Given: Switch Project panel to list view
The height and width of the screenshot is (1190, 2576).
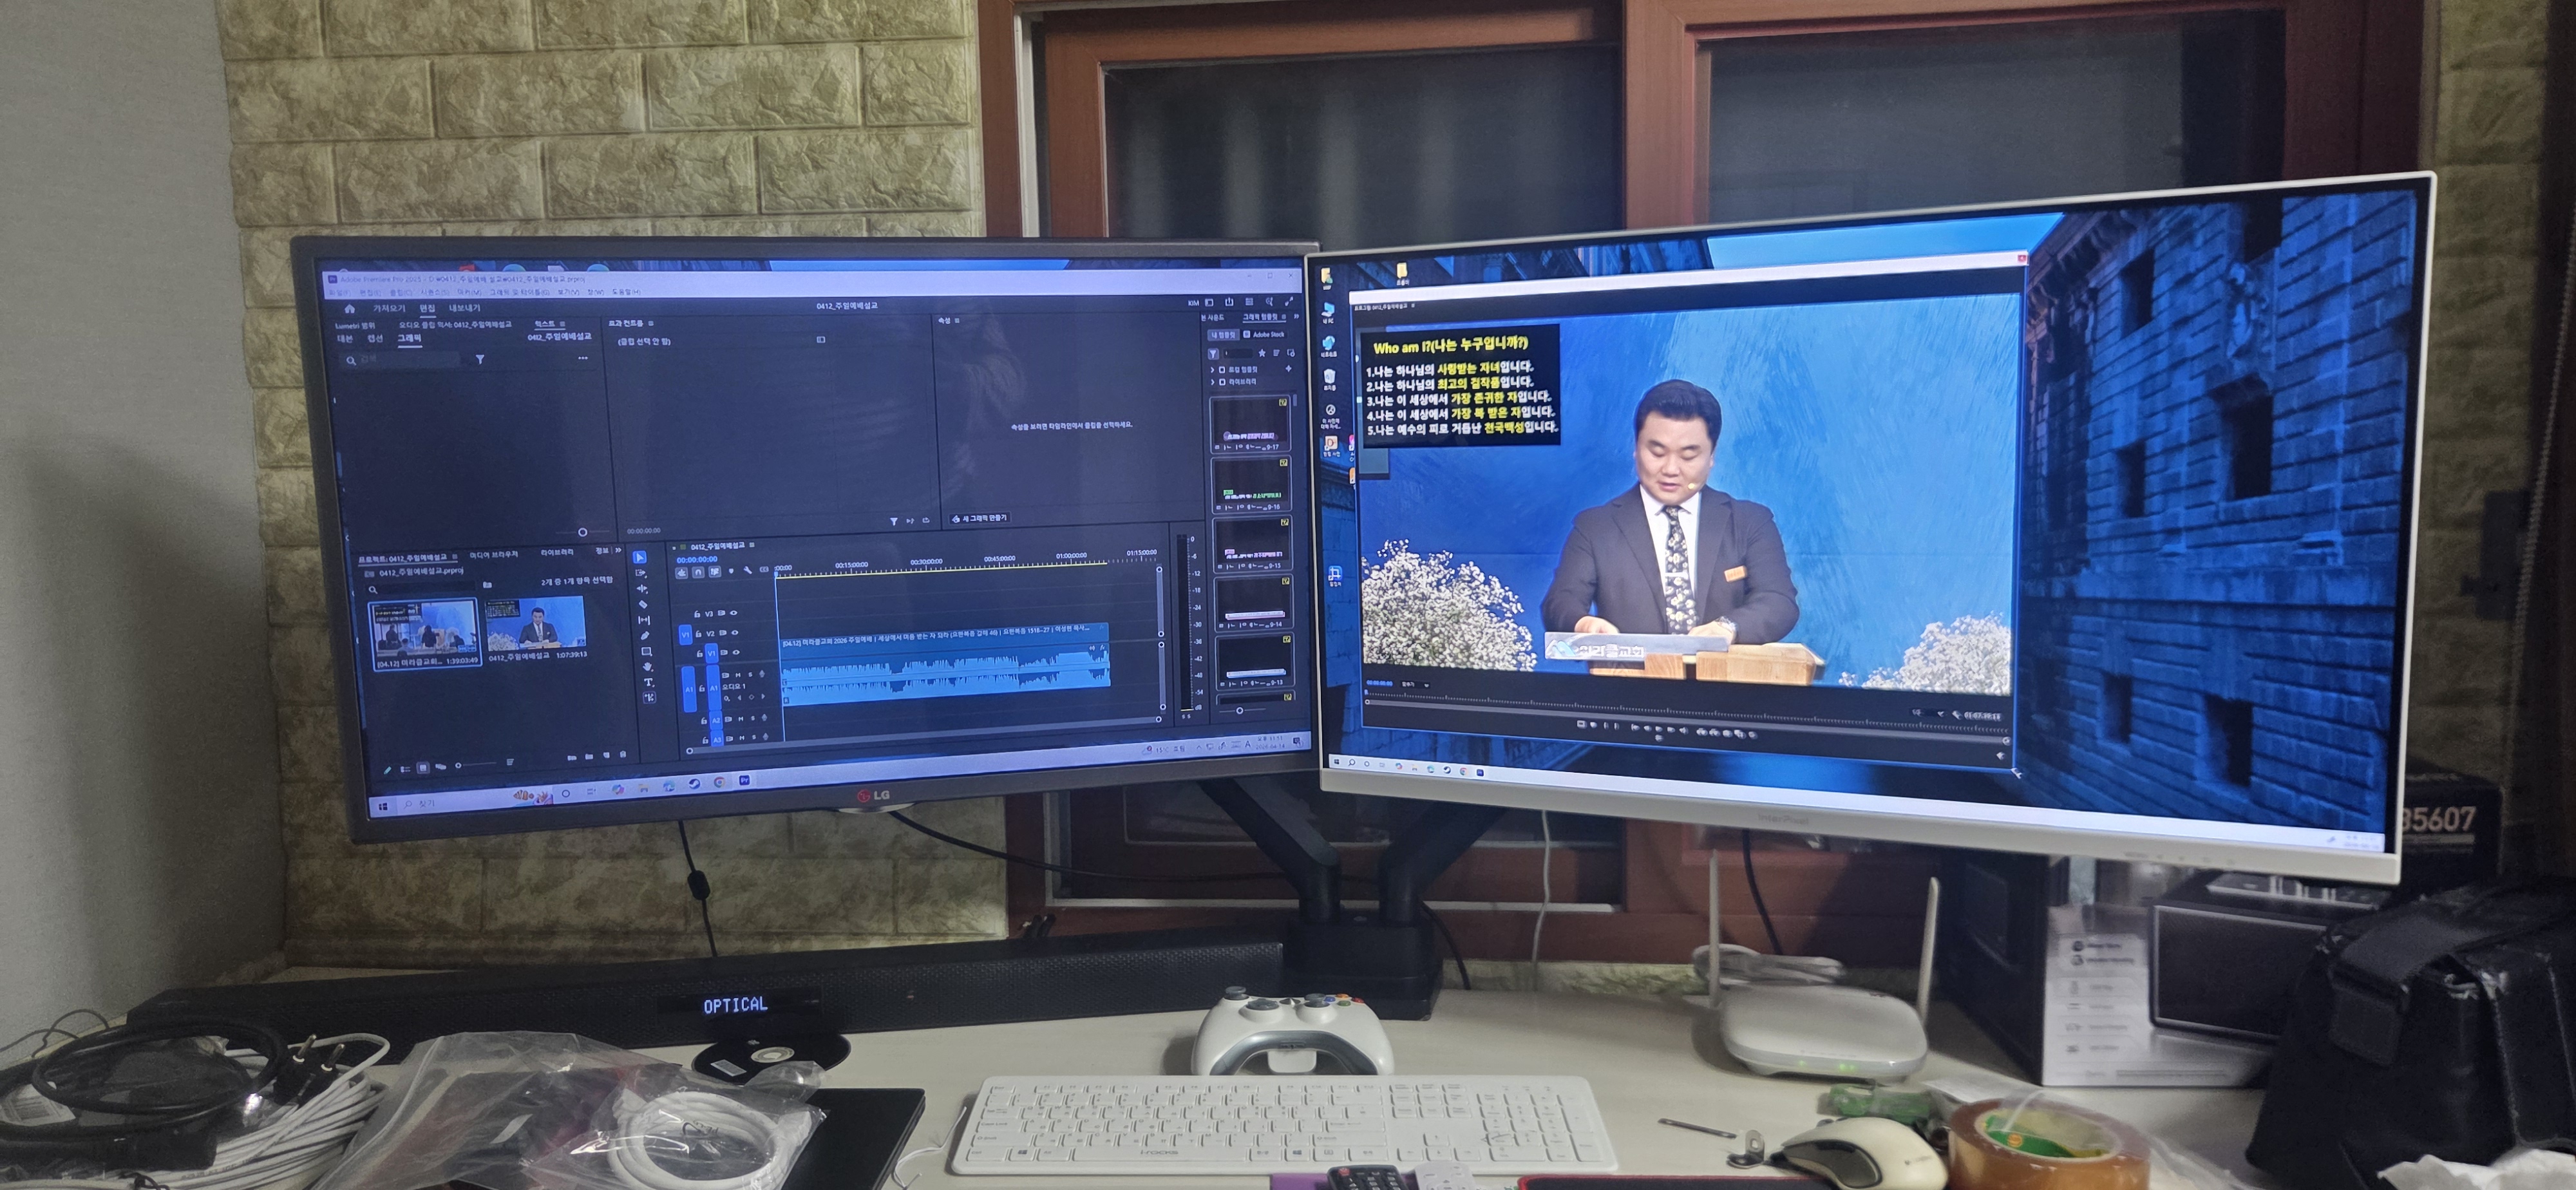Looking at the screenshot, I should coord(406,769).
